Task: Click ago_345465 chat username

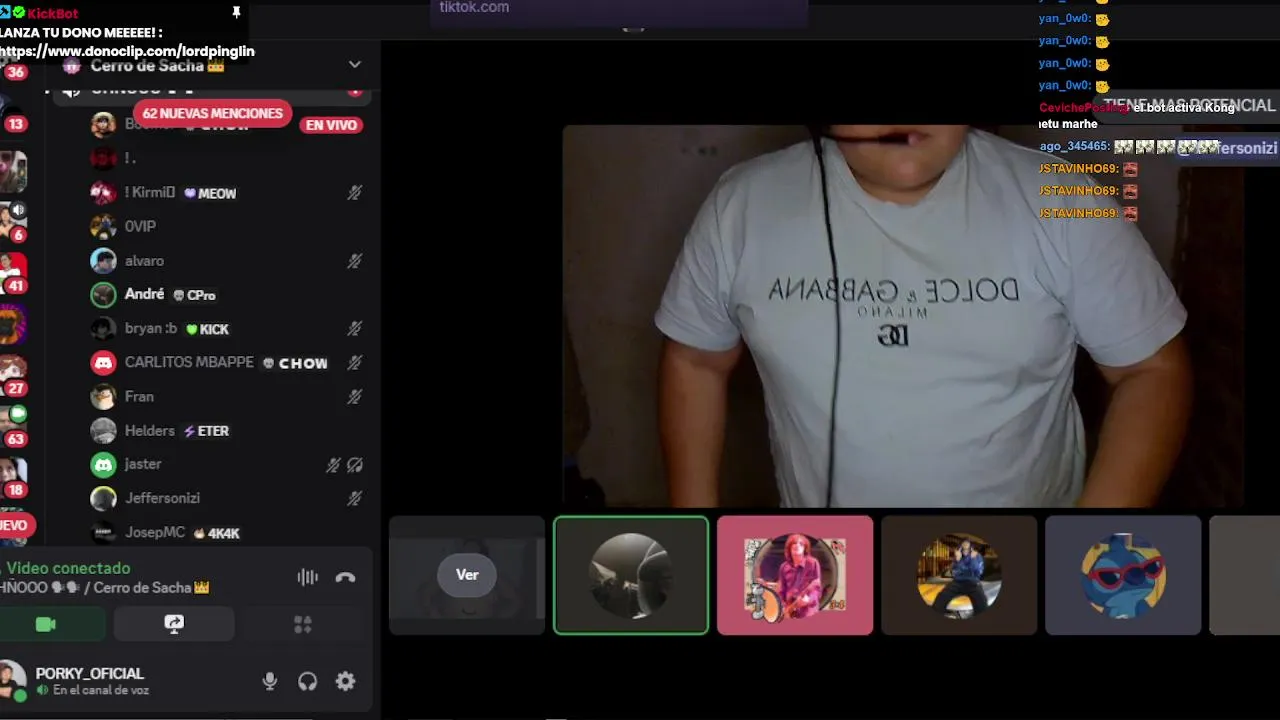Action: point(1074,146)
